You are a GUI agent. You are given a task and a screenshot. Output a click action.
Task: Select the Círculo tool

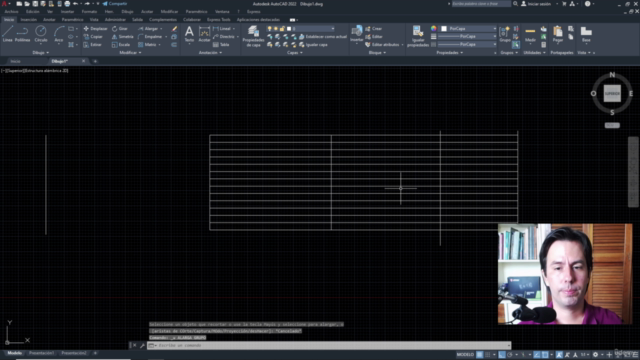tap(40, 33)
